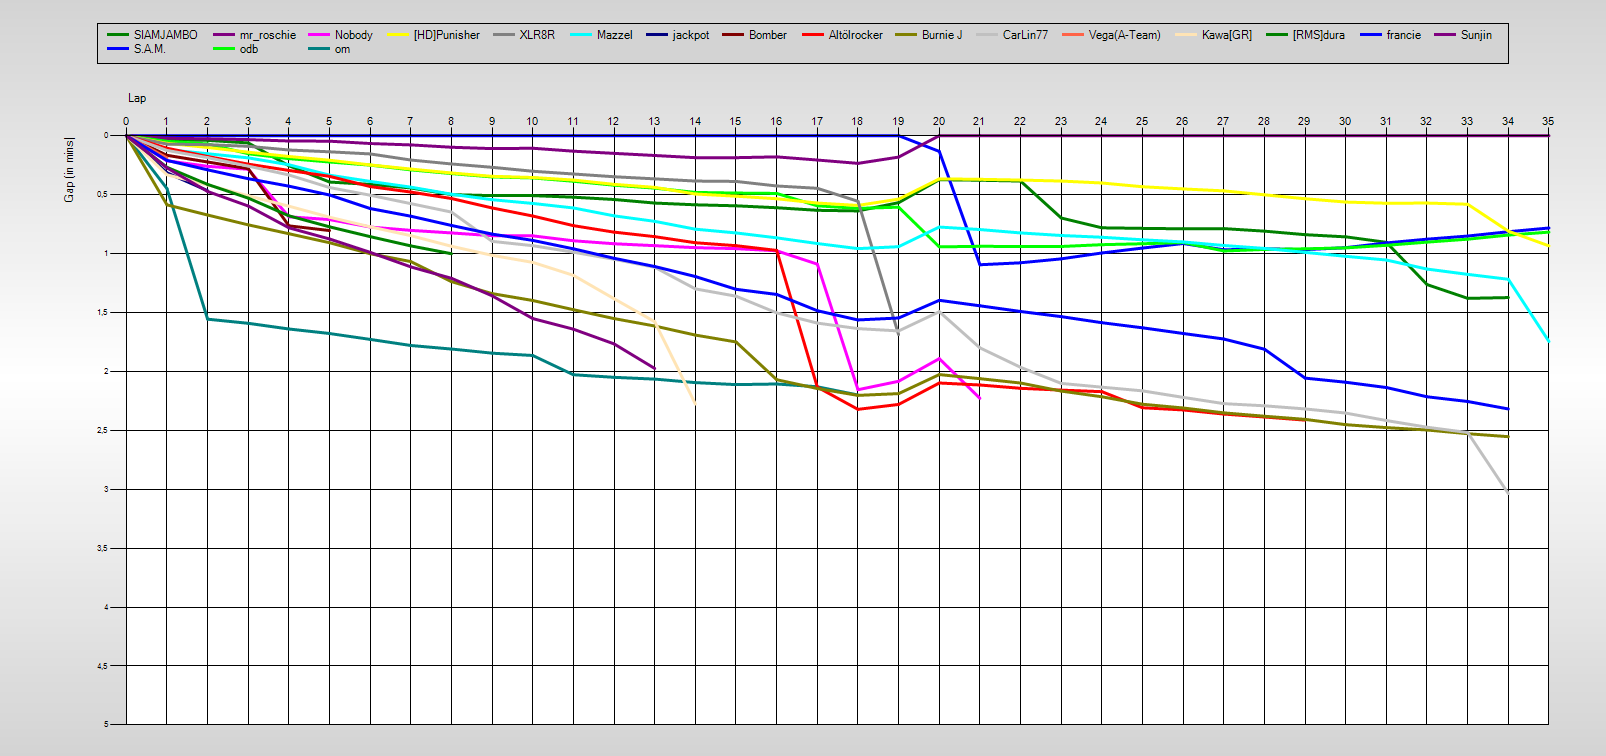Click the cyan Mazzel legend color line
Image resolution: width=1606 pixels, height=756 pixels.
click(581, 35)
